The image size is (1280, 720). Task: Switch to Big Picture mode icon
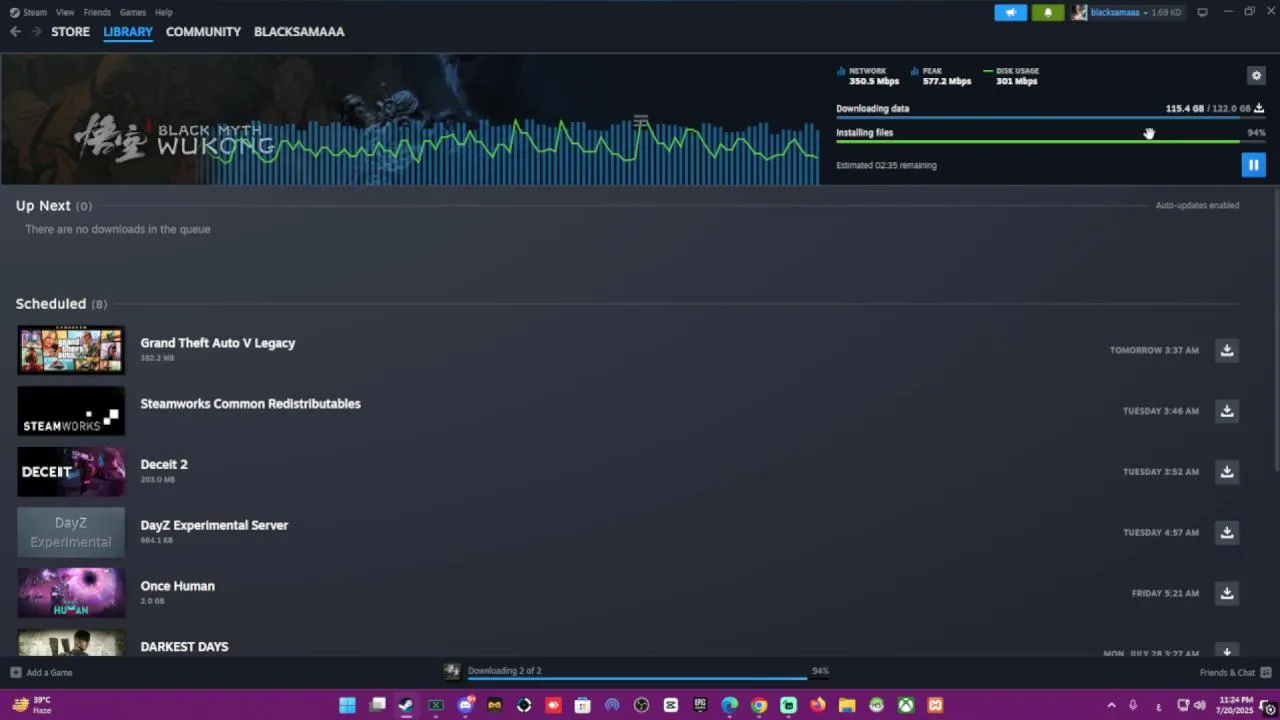[1202, 12]
